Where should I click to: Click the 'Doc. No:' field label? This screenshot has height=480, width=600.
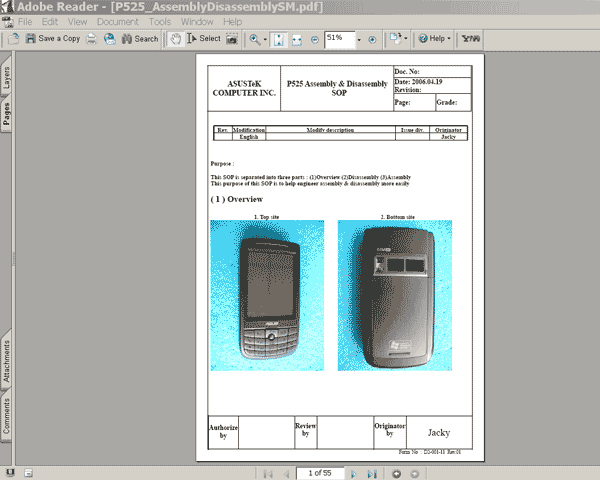(x=407, y=72)
